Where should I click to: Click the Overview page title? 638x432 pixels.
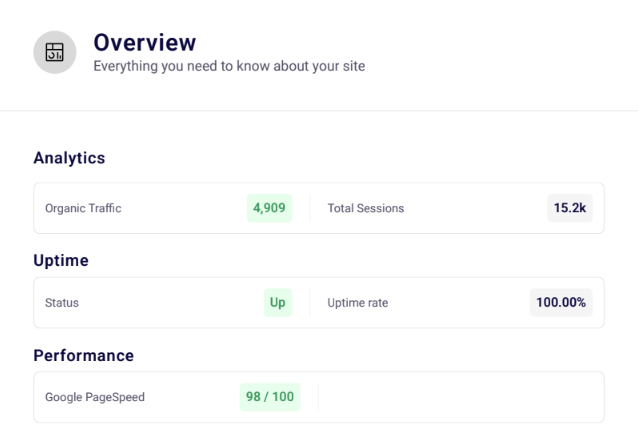tap(144, 42)
